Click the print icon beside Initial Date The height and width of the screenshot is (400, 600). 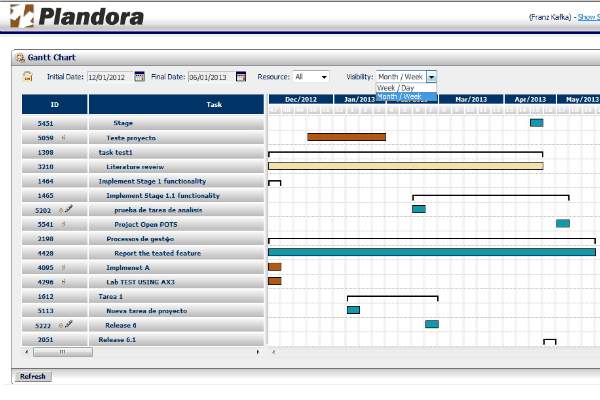pyautogui.click(x=28, y=76)
